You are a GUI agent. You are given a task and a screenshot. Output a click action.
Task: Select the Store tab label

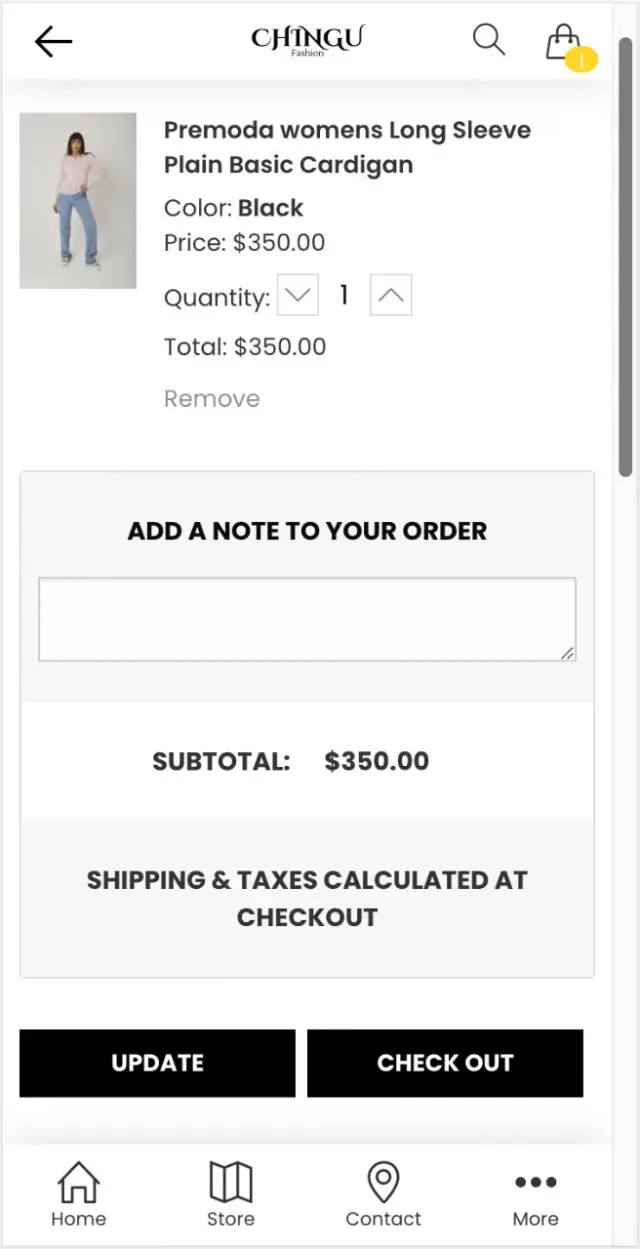(x=231, y=1219)
